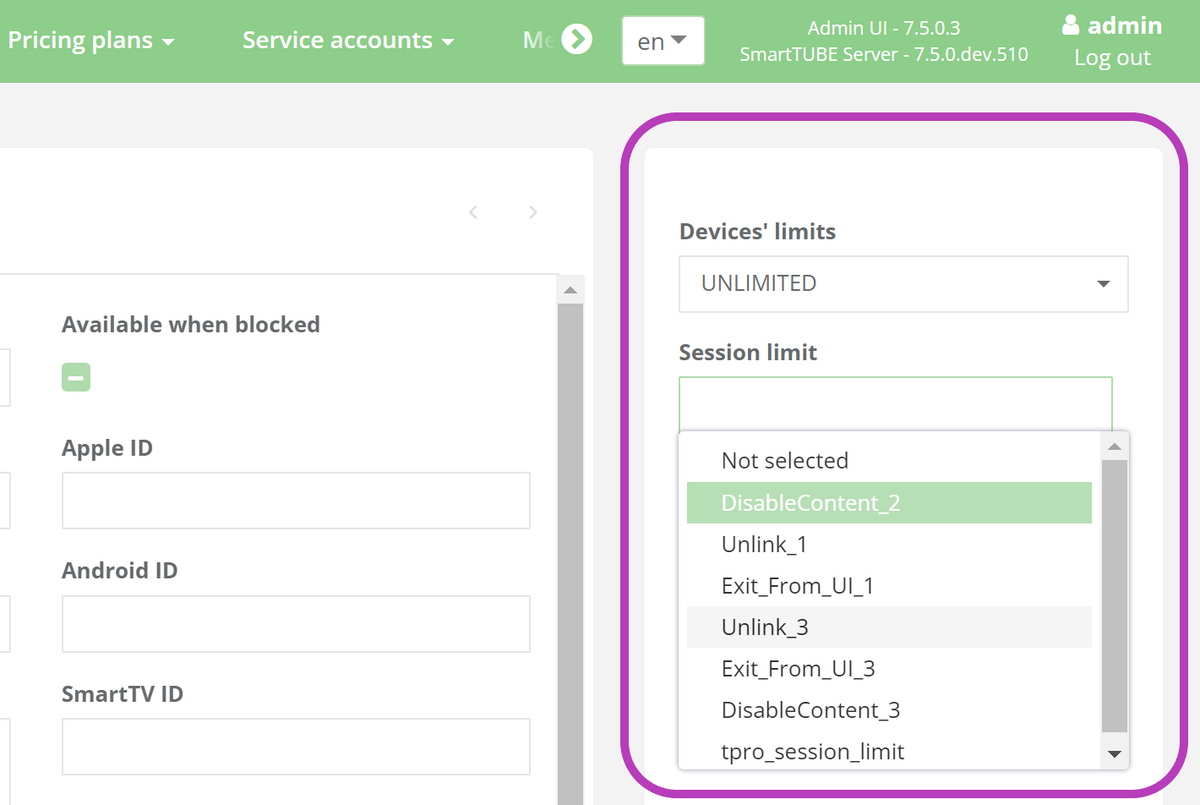Open the en language dropdown
Image resolution: width=1200 pixels, height=805 pixels.
tap(663, 41)
